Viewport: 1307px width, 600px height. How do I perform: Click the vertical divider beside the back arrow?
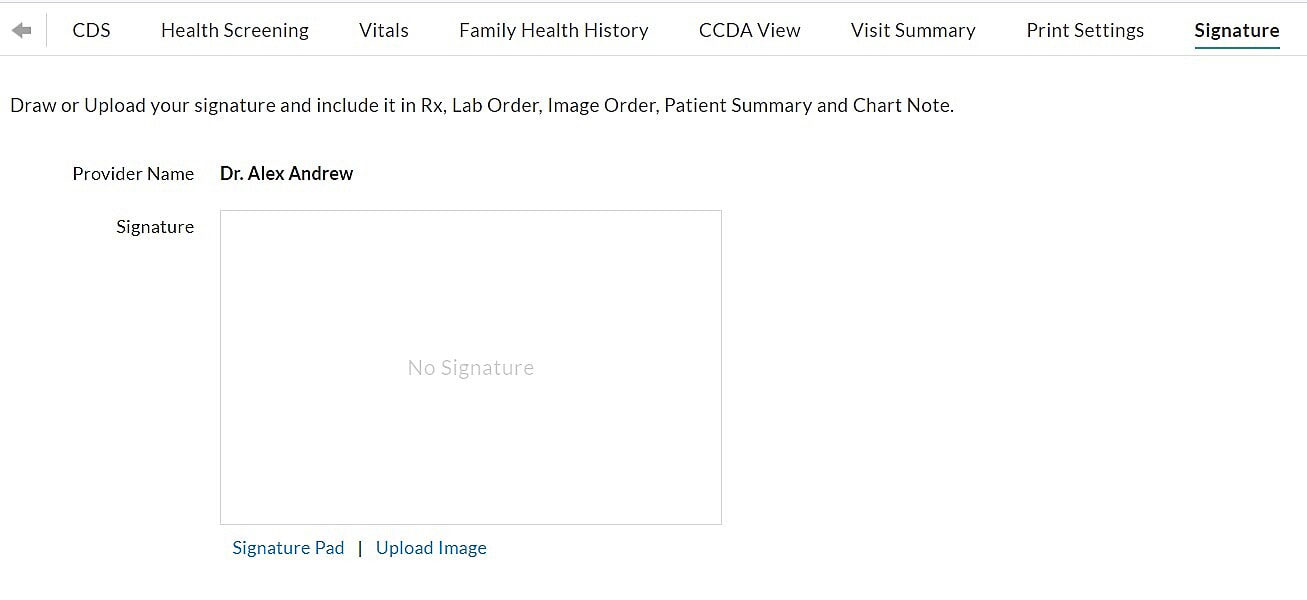click(x=47, y=30)
